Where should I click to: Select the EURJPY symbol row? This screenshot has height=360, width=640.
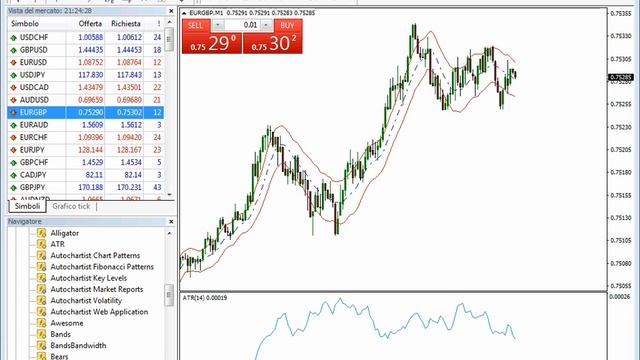(86, 150)
